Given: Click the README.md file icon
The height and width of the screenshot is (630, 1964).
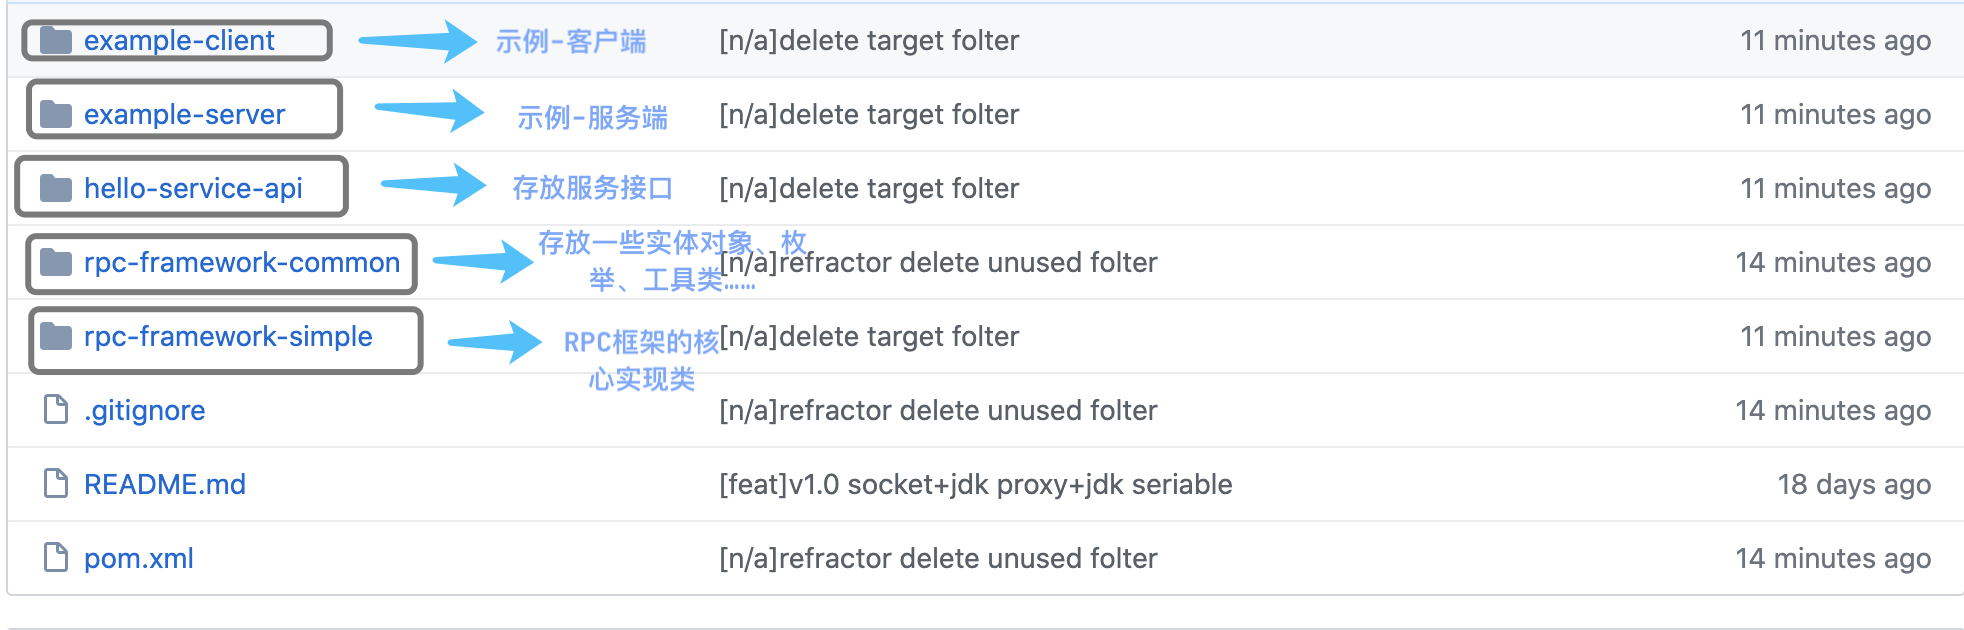Looking at the screenshot, I should (x=56, y=483).
